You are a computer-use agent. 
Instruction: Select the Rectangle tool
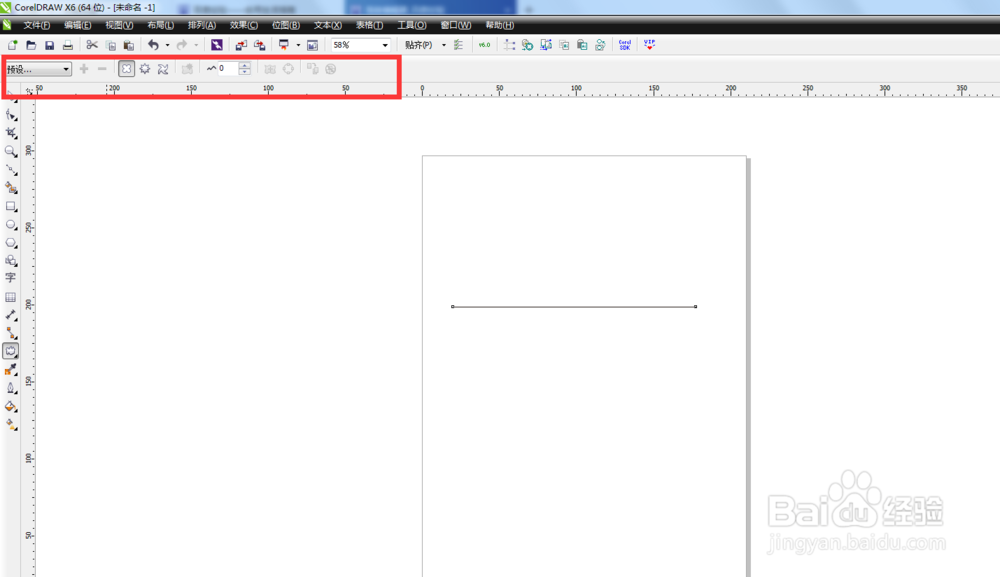click(x=11, y=207)
